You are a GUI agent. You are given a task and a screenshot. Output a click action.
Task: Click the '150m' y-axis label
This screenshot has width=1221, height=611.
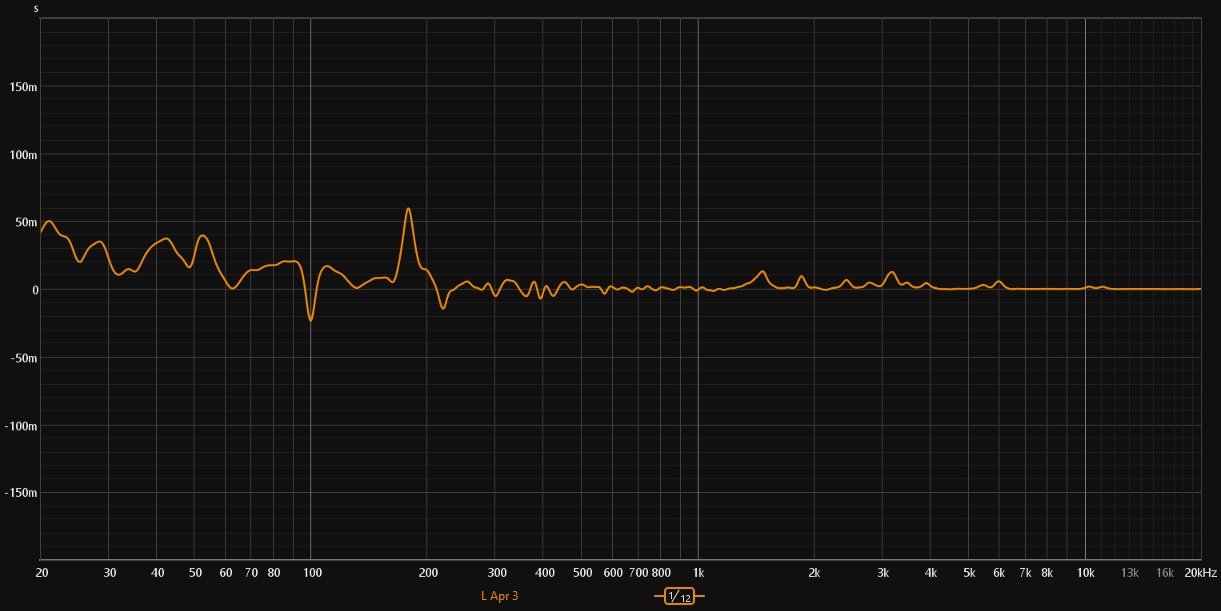pos(24,87)
